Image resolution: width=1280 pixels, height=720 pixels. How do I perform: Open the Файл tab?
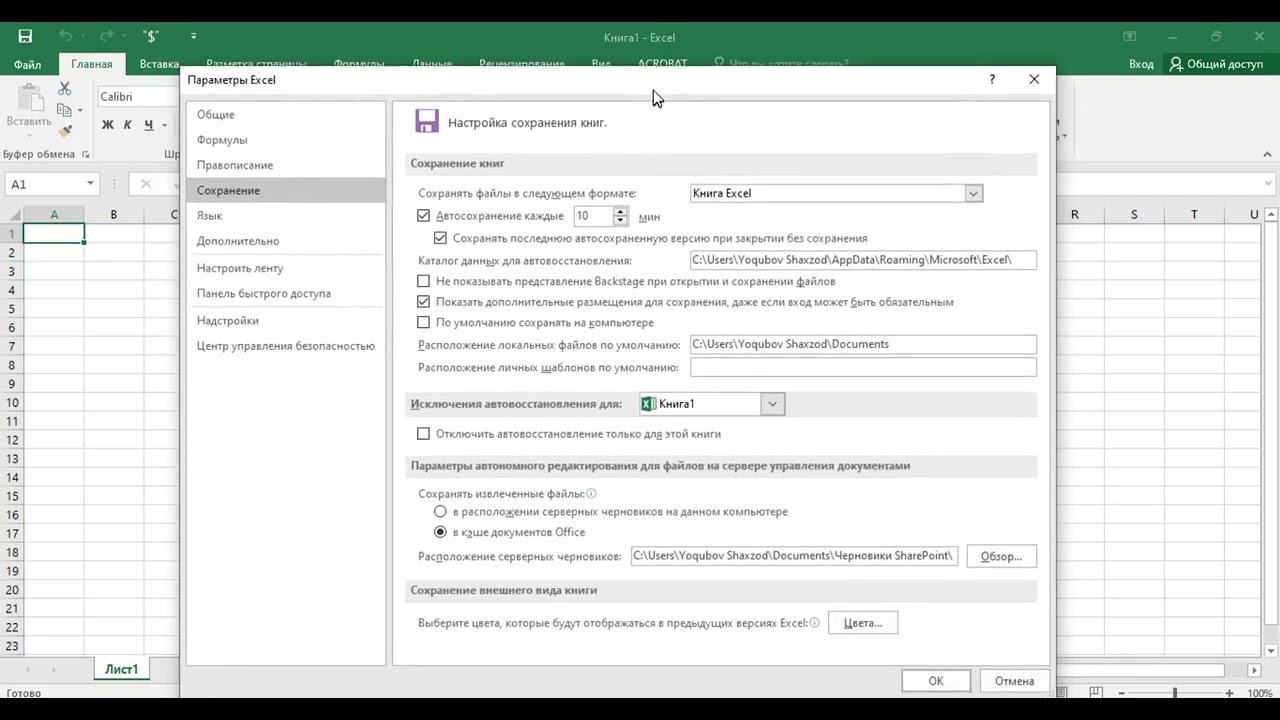(x=27, y=64)
